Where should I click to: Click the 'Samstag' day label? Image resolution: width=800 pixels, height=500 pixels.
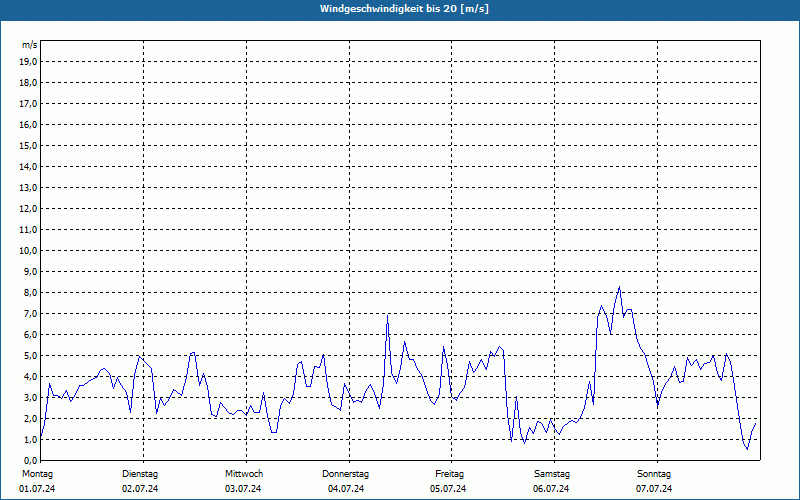552,474
